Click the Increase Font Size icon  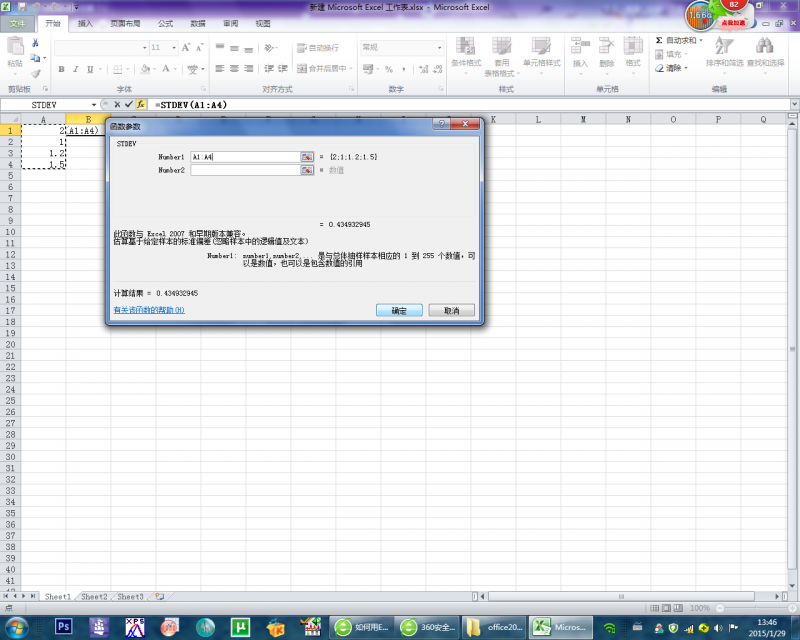186,47
